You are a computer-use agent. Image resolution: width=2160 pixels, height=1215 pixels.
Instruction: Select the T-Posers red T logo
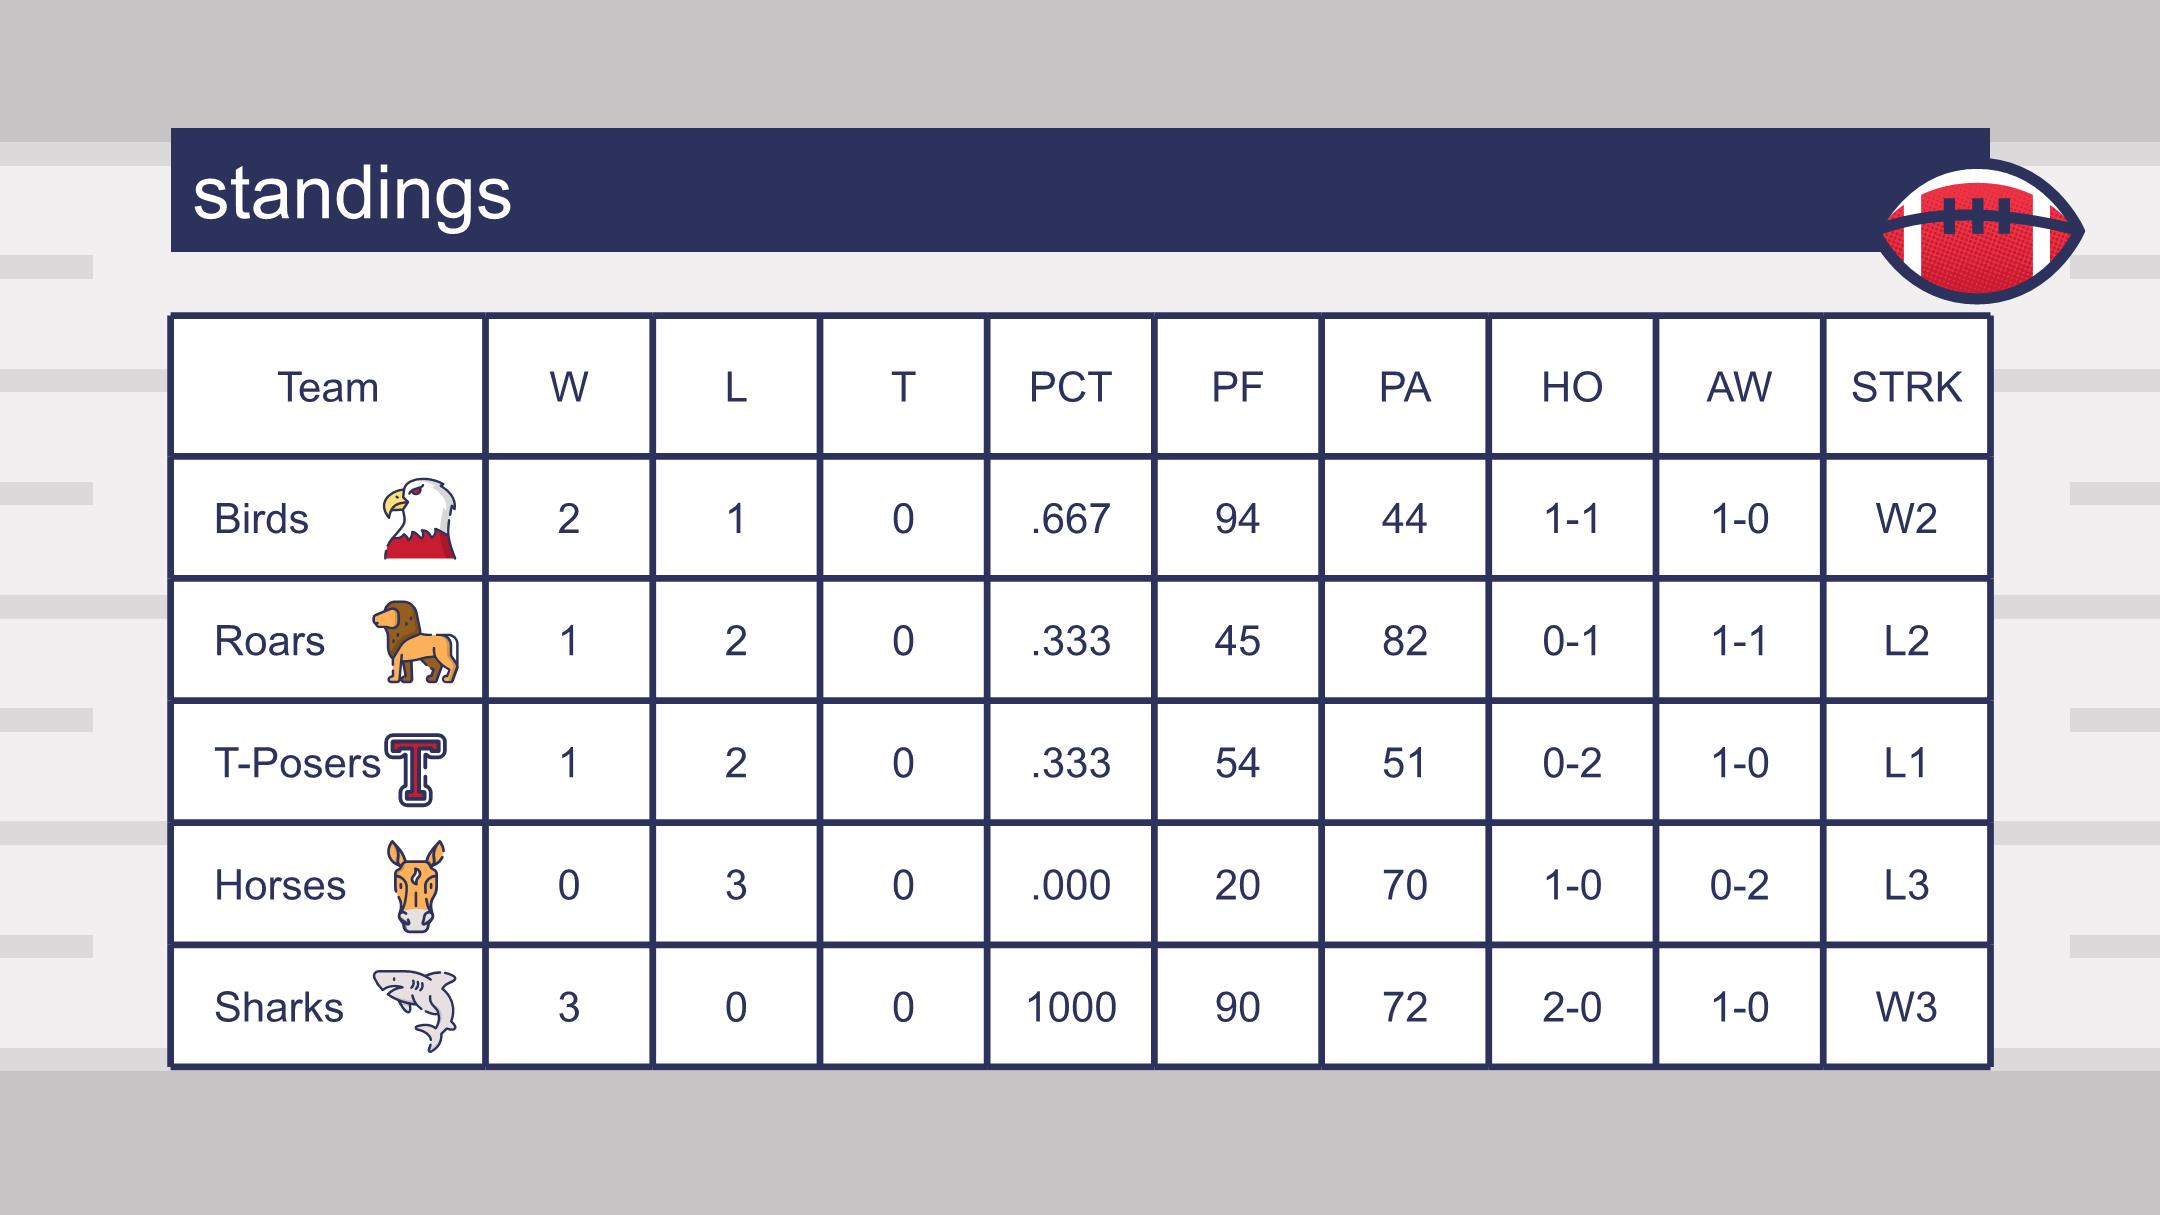pos(416,769)
